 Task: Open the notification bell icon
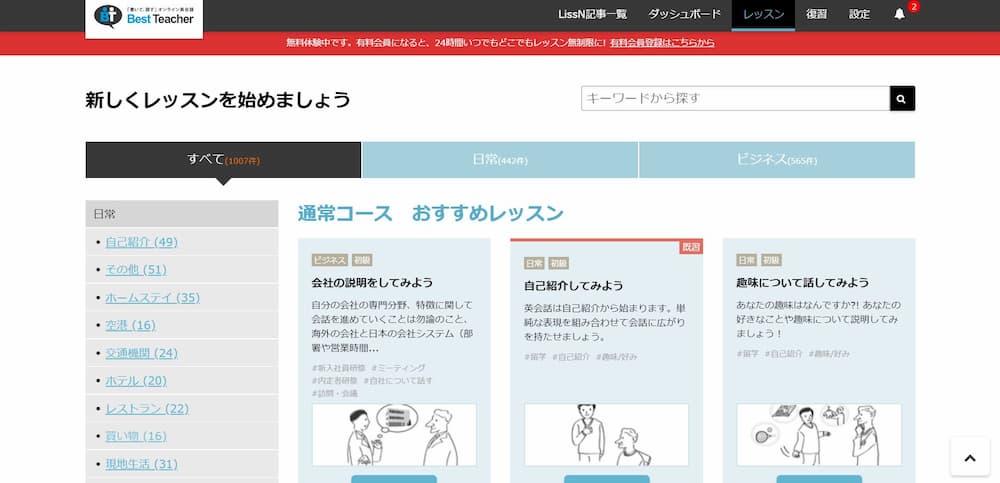[899, 14]
